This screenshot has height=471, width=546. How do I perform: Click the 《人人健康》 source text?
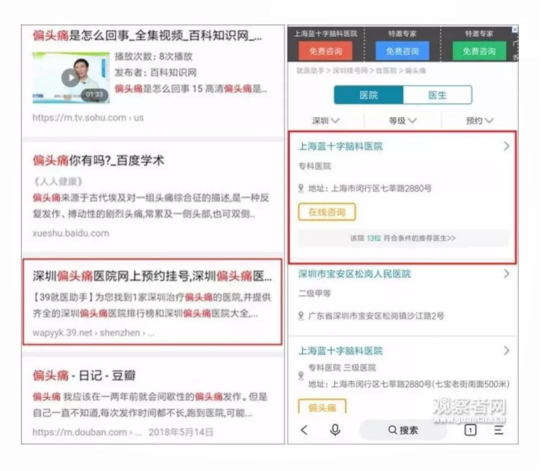tap(58, 181)
